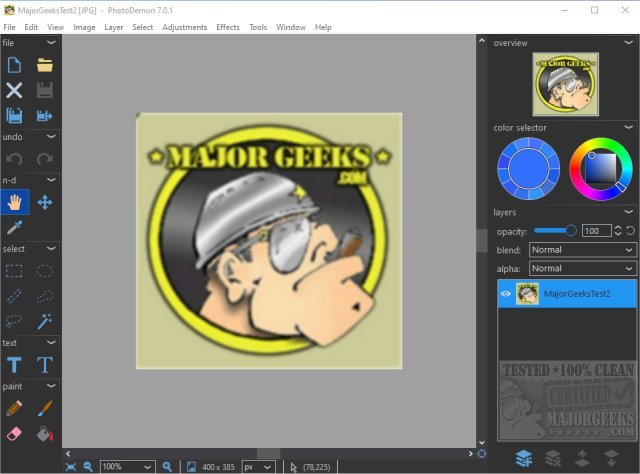Open the blend mode dropdown
The height and width of the screenshot is (474, 640).
[x=582, y=250]
